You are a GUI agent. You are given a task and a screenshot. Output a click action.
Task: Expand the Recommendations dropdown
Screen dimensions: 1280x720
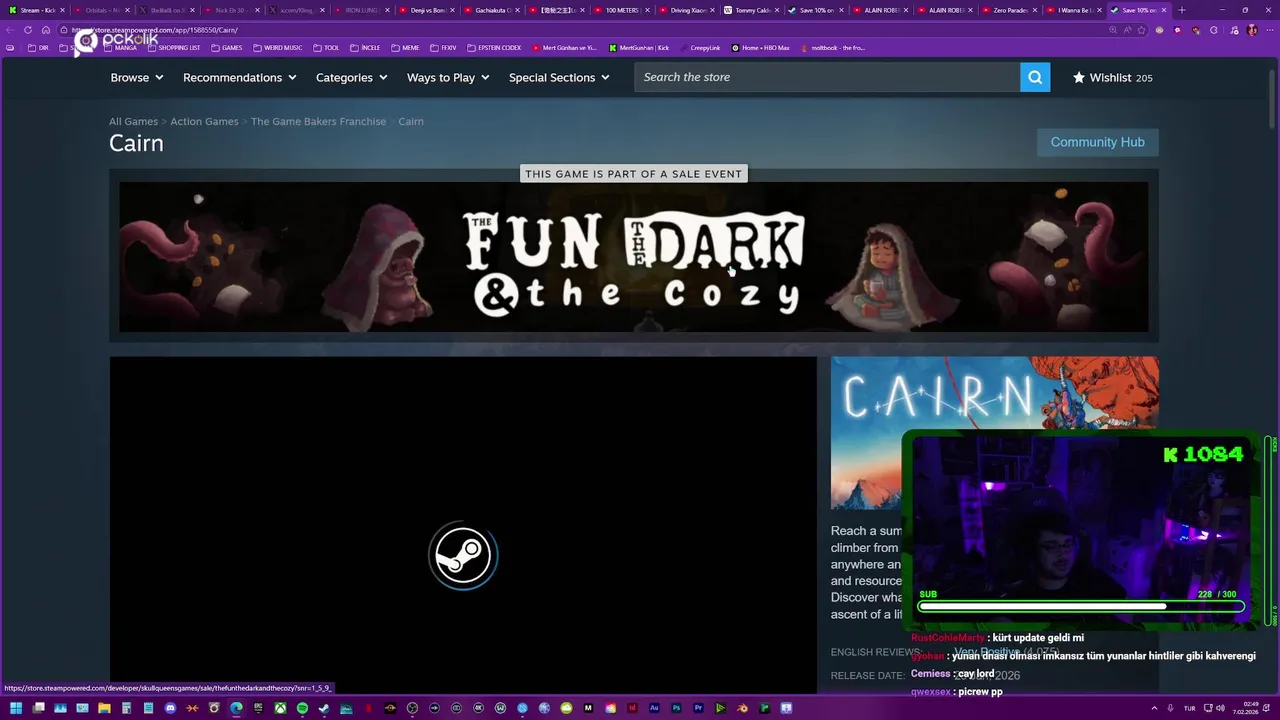(240, 77)
